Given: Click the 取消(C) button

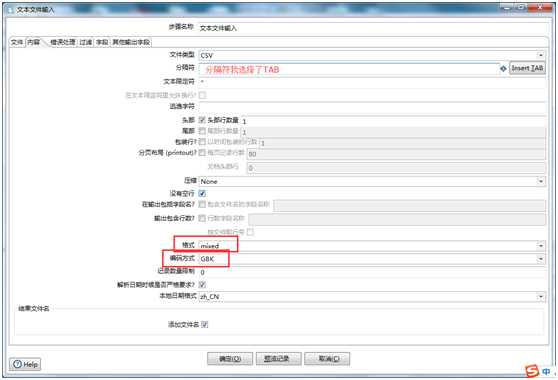Looking at the screenshot, I should [327, 359].
